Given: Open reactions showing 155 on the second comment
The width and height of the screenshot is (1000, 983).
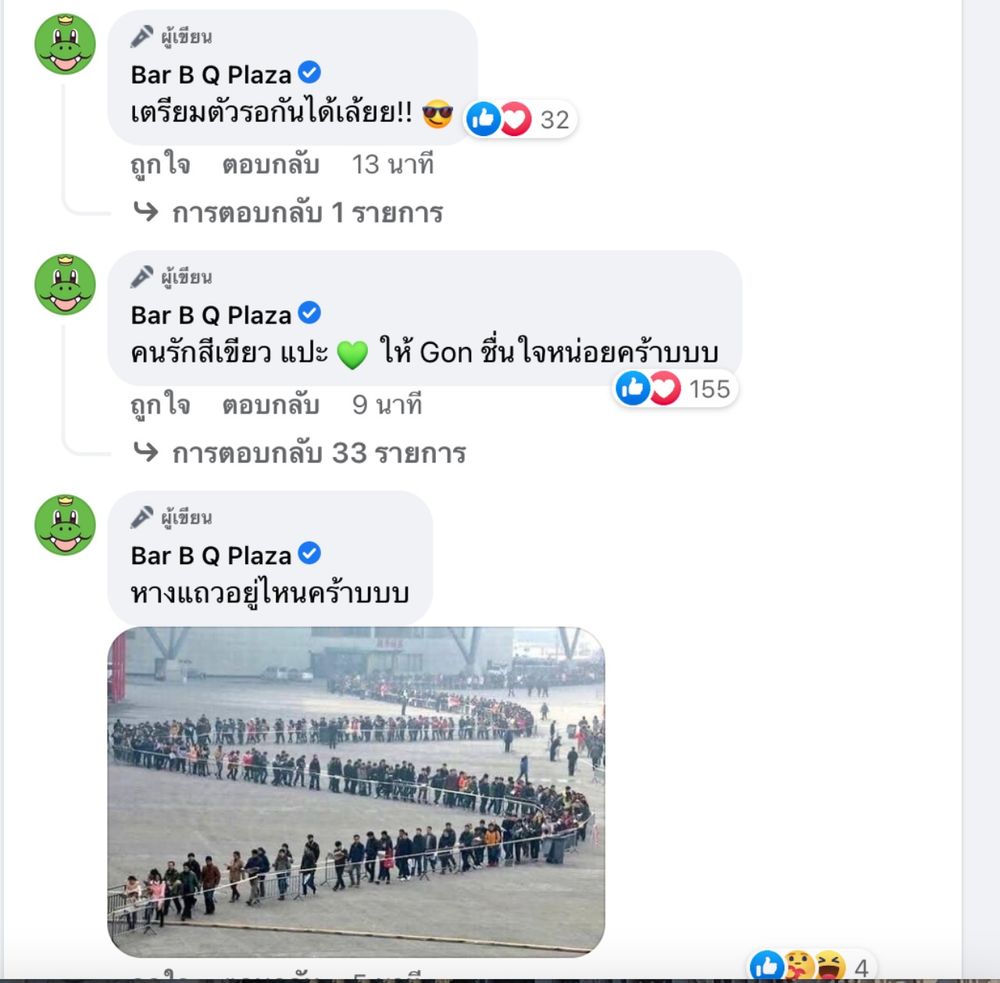Looking at the screenshot, I should tap(675, 388).
